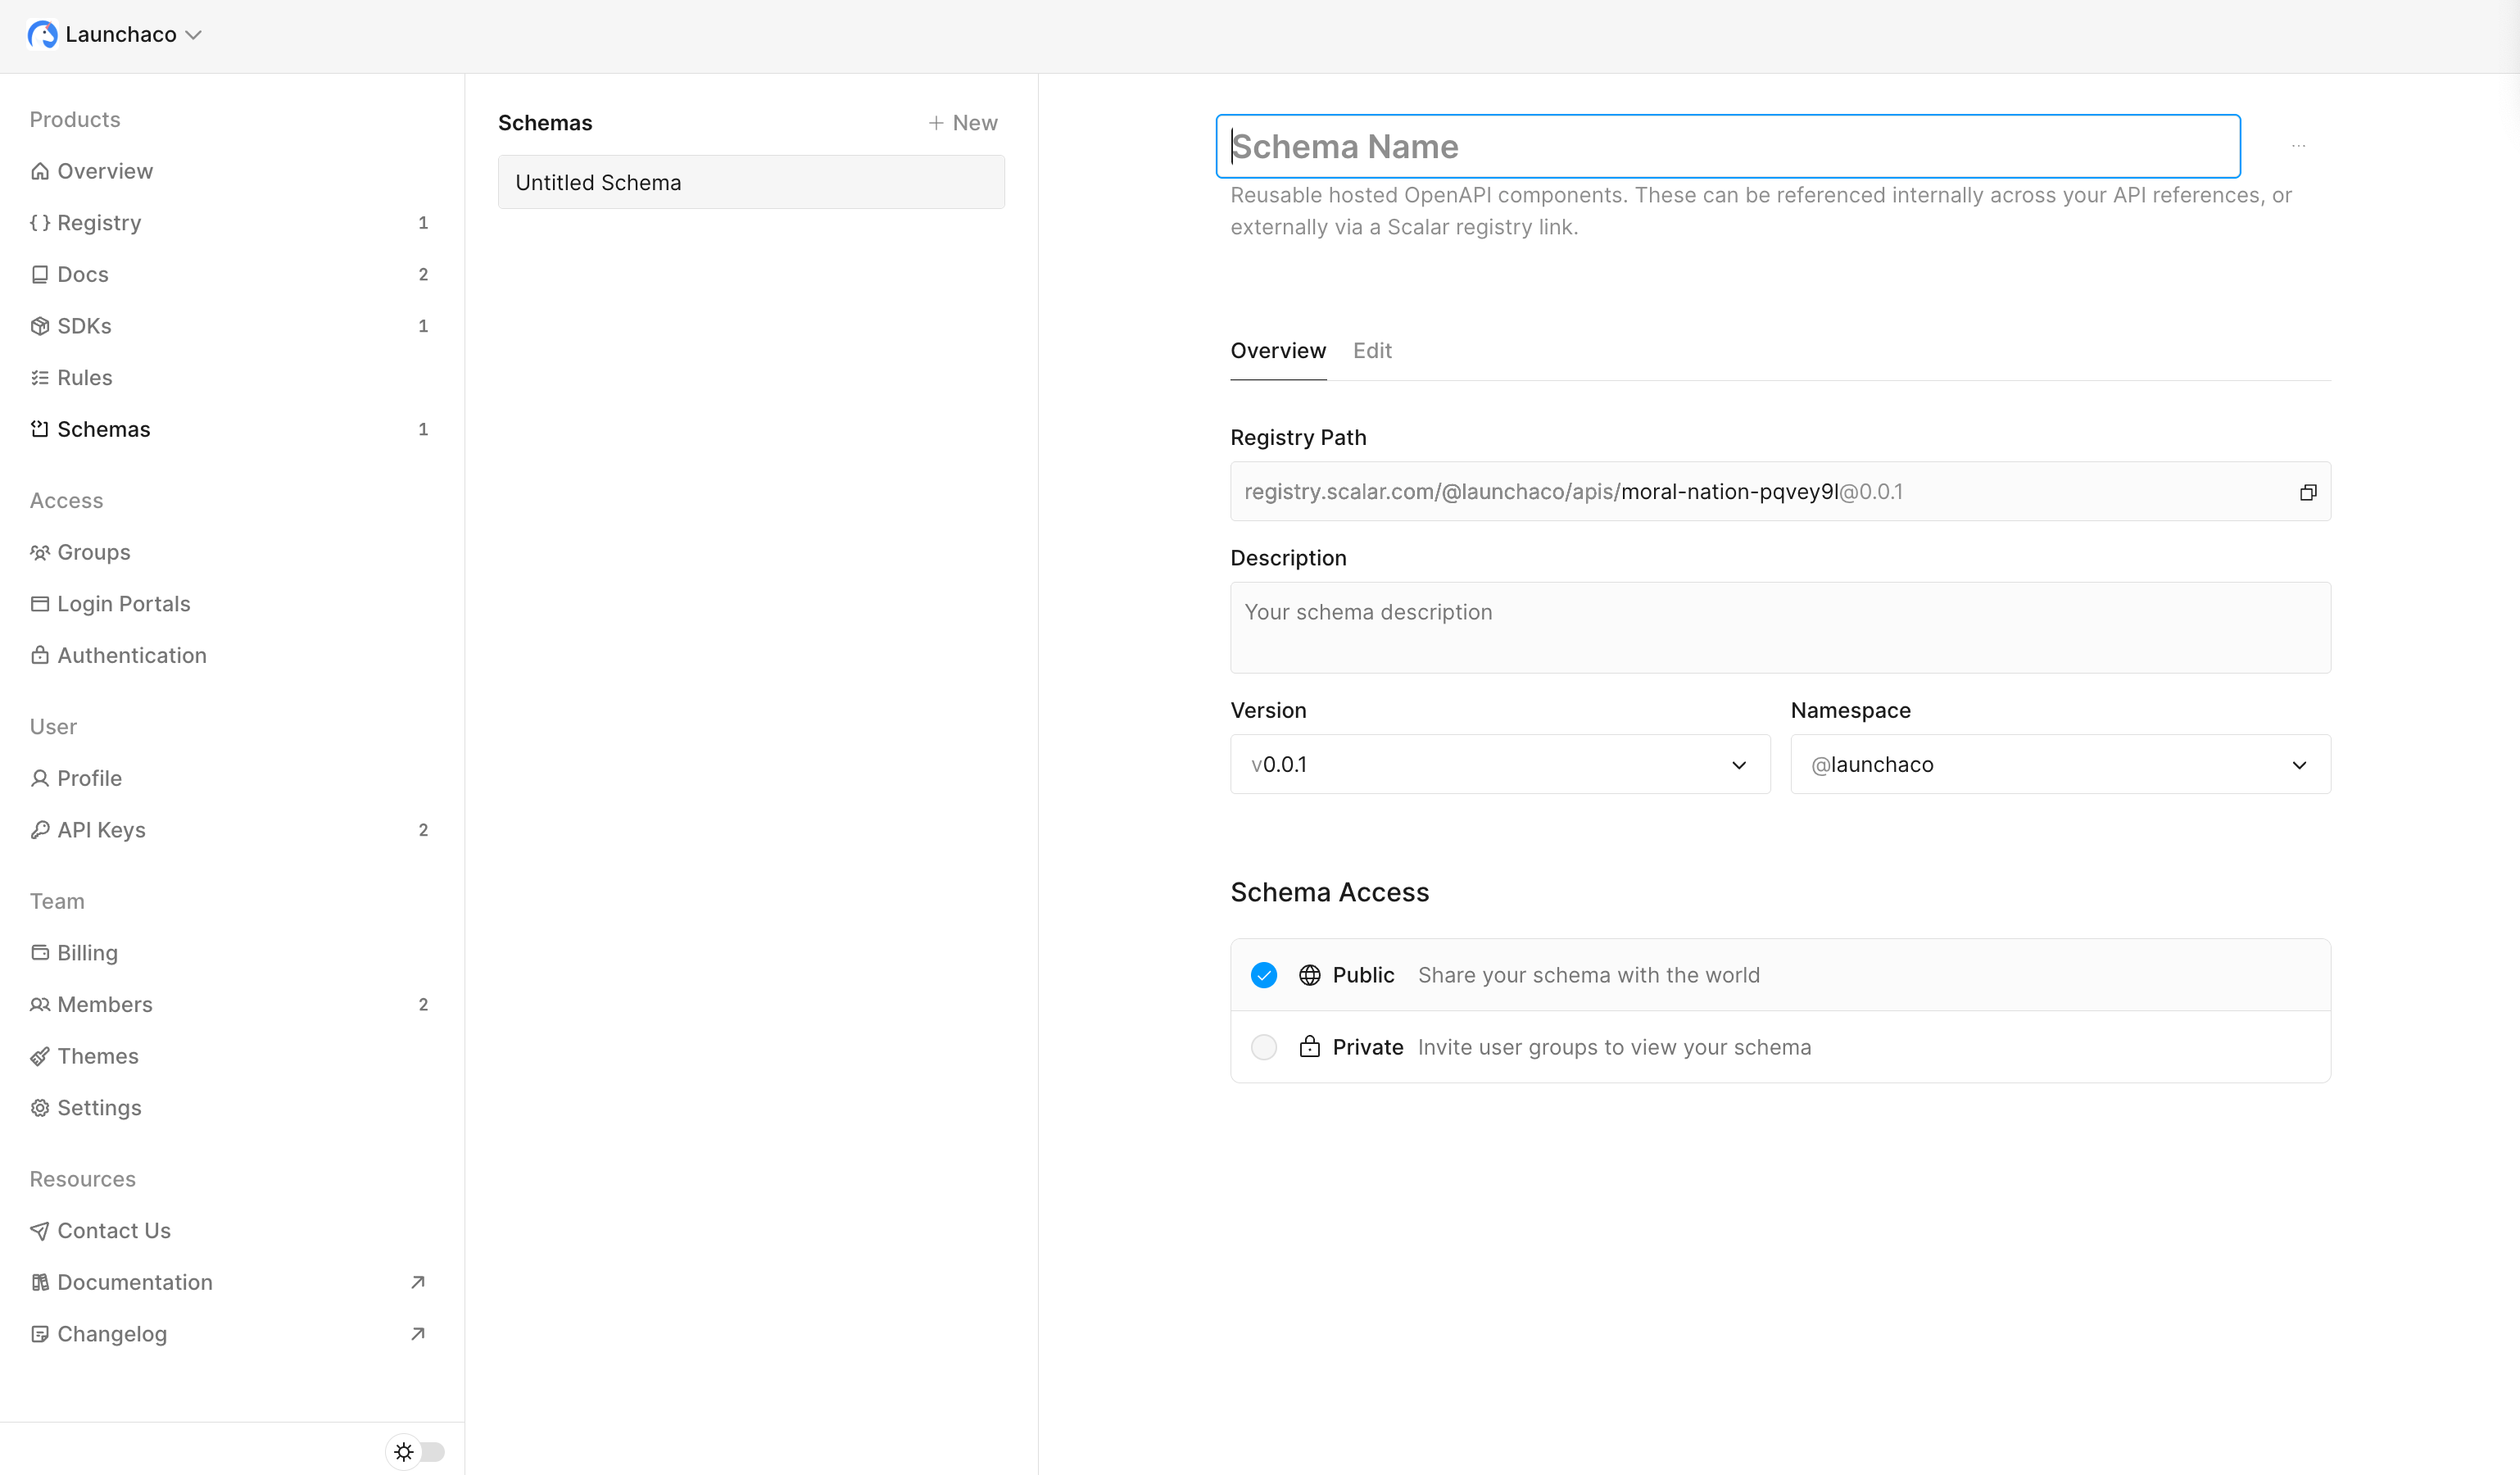Select the Registry icon in sidebar
2520x1475 pixels.
[41, 222]
